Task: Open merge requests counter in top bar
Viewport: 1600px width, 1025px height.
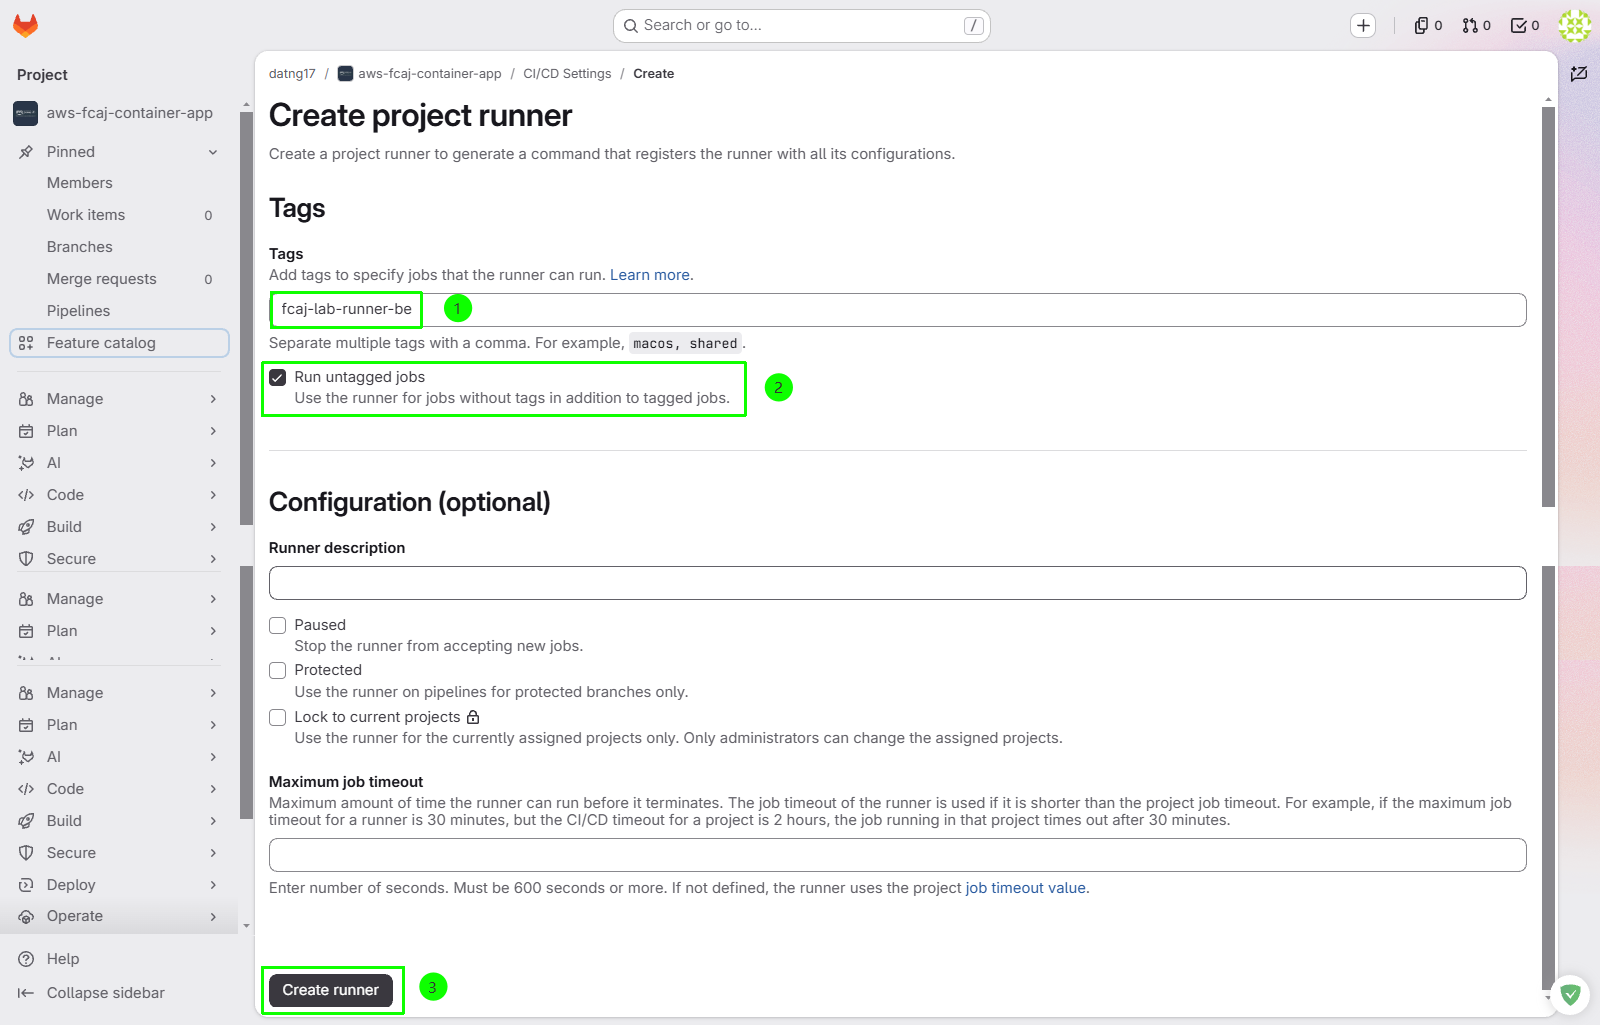Action: [1476, 26]
